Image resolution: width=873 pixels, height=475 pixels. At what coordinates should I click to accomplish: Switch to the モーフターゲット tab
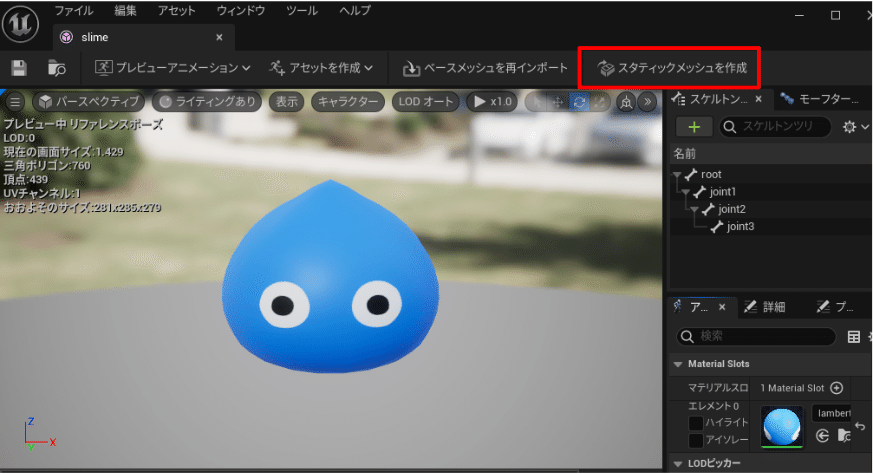click(x=820, y=99)
